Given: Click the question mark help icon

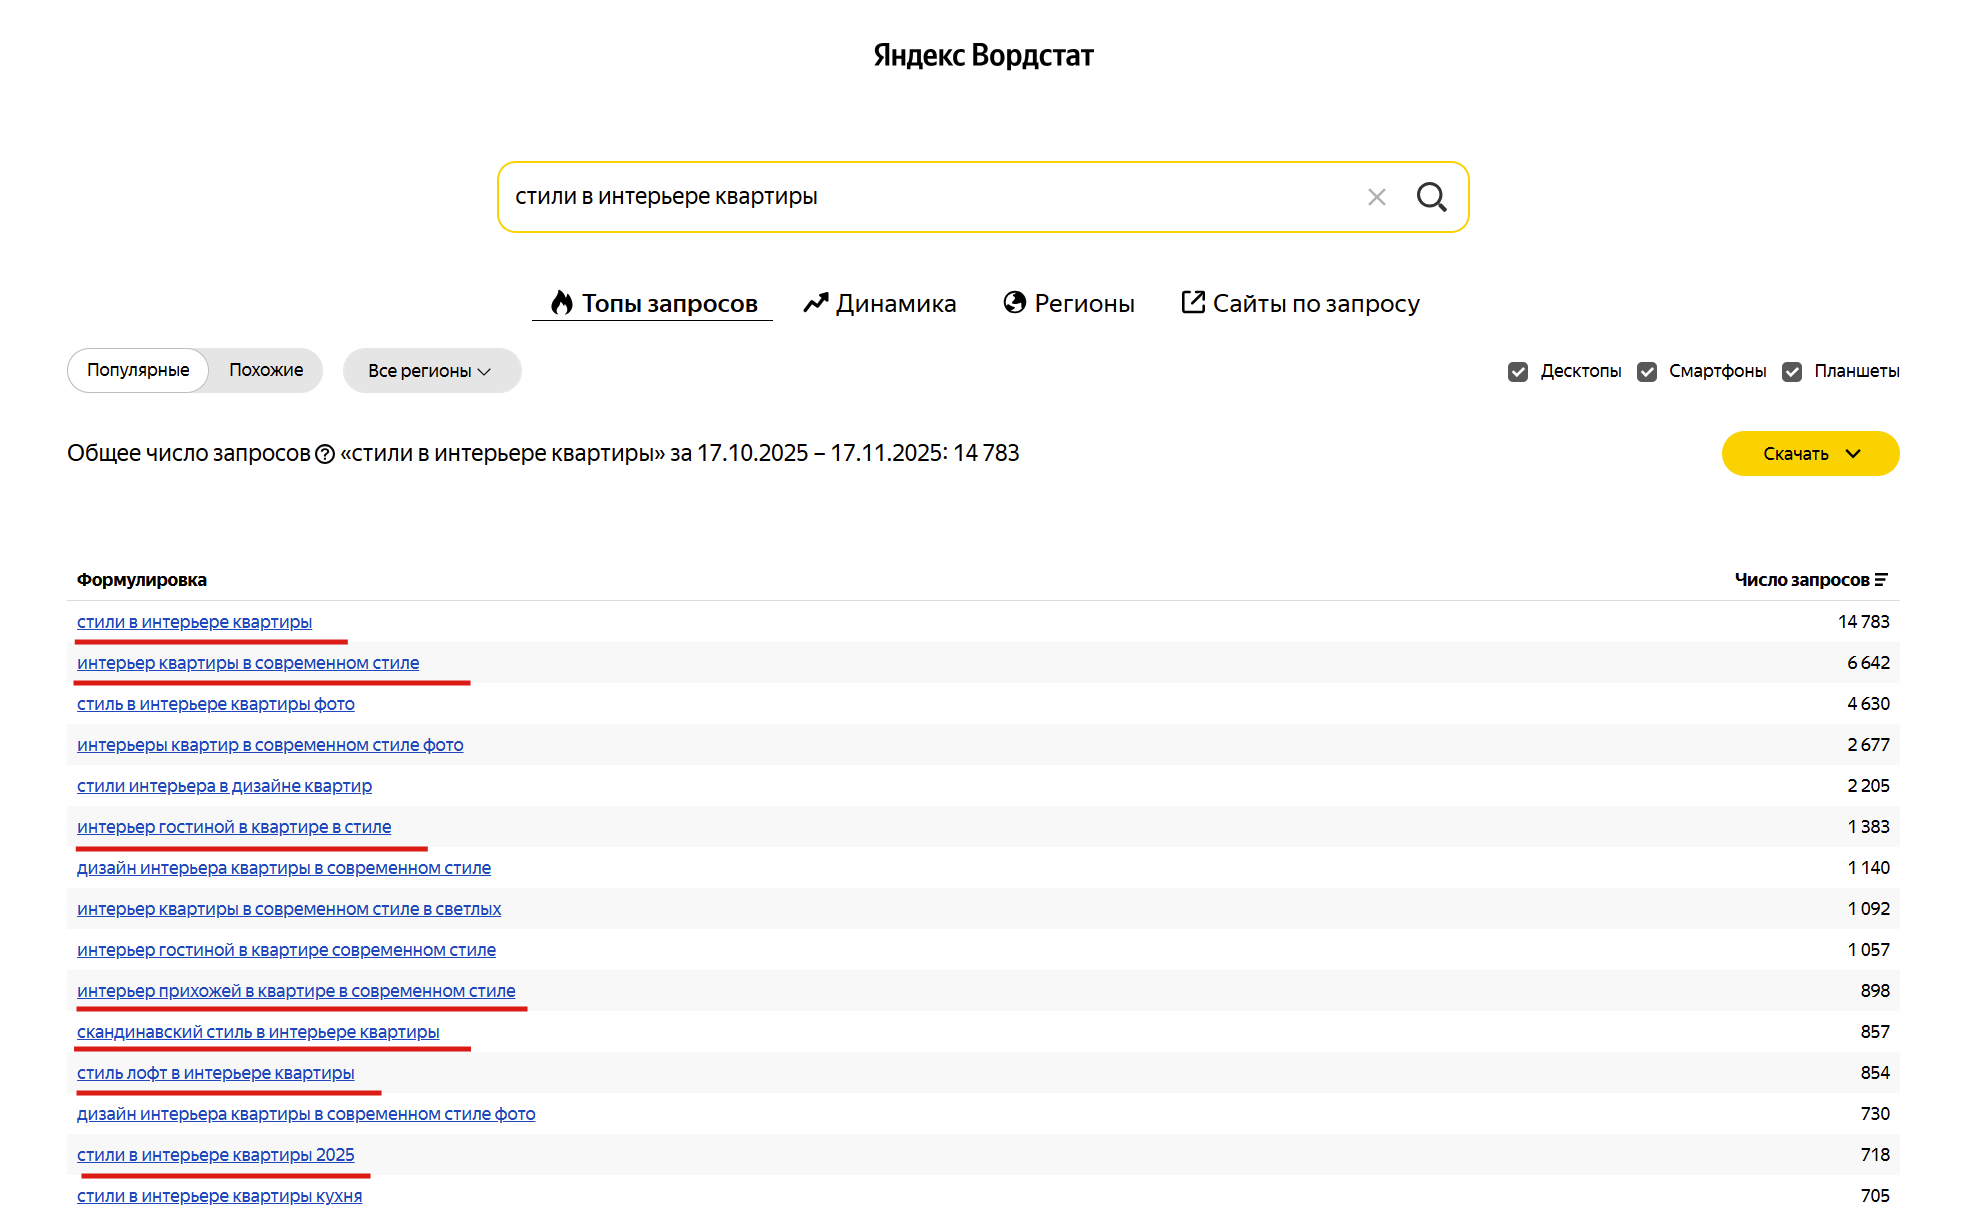Looking at the screenshot, I should point(325,454).
